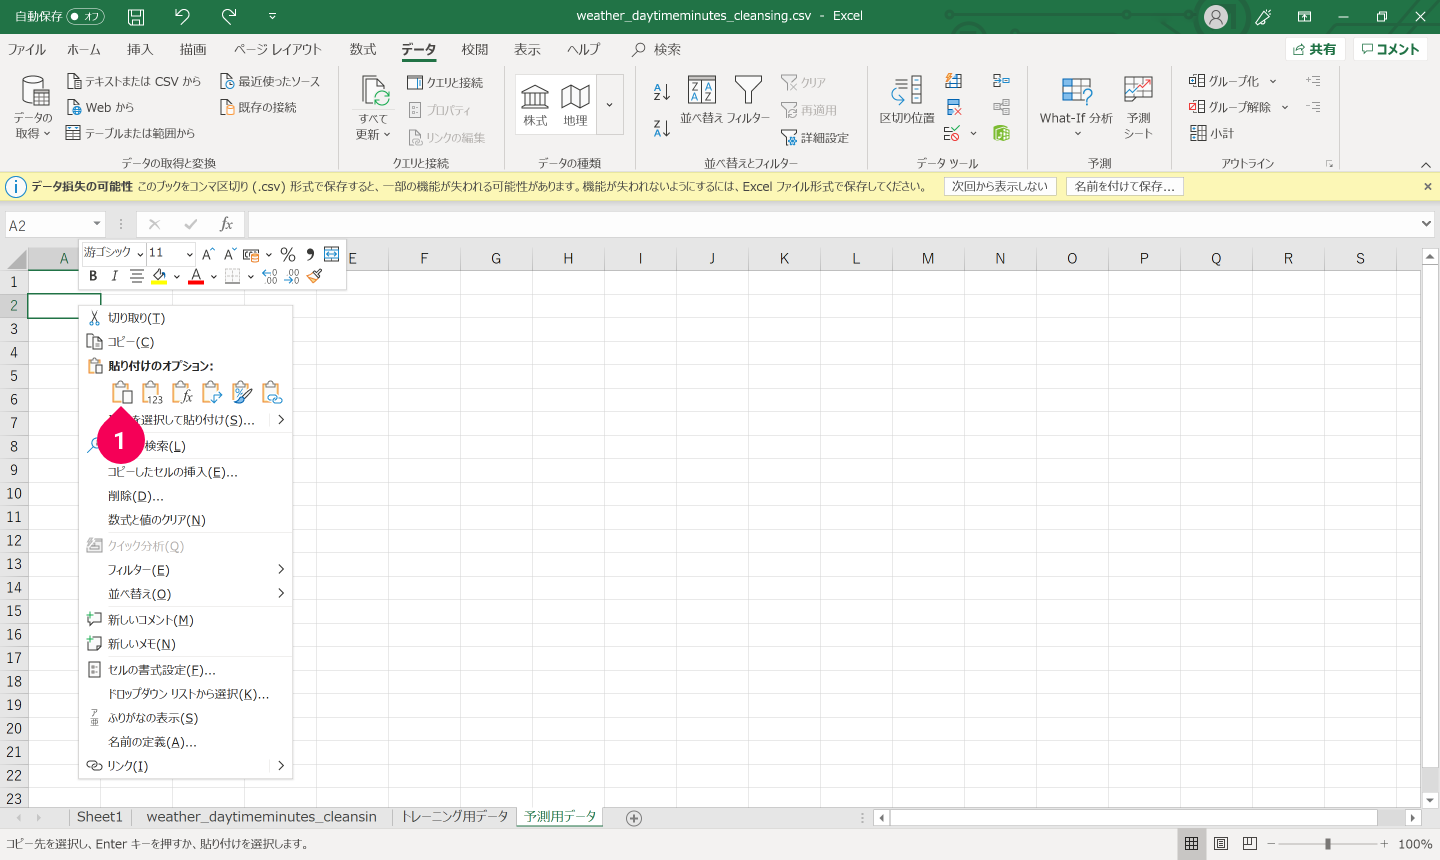This screenshot has height=860, width=1440.
Task: Pick font color in mini toolbar
Action: (x=196, y=276)
